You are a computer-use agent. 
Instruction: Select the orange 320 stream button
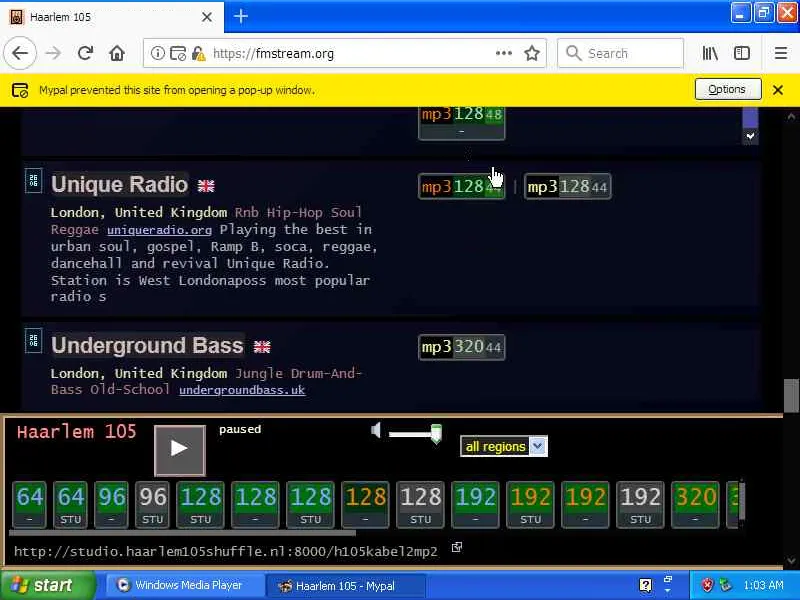pos(695,505)
